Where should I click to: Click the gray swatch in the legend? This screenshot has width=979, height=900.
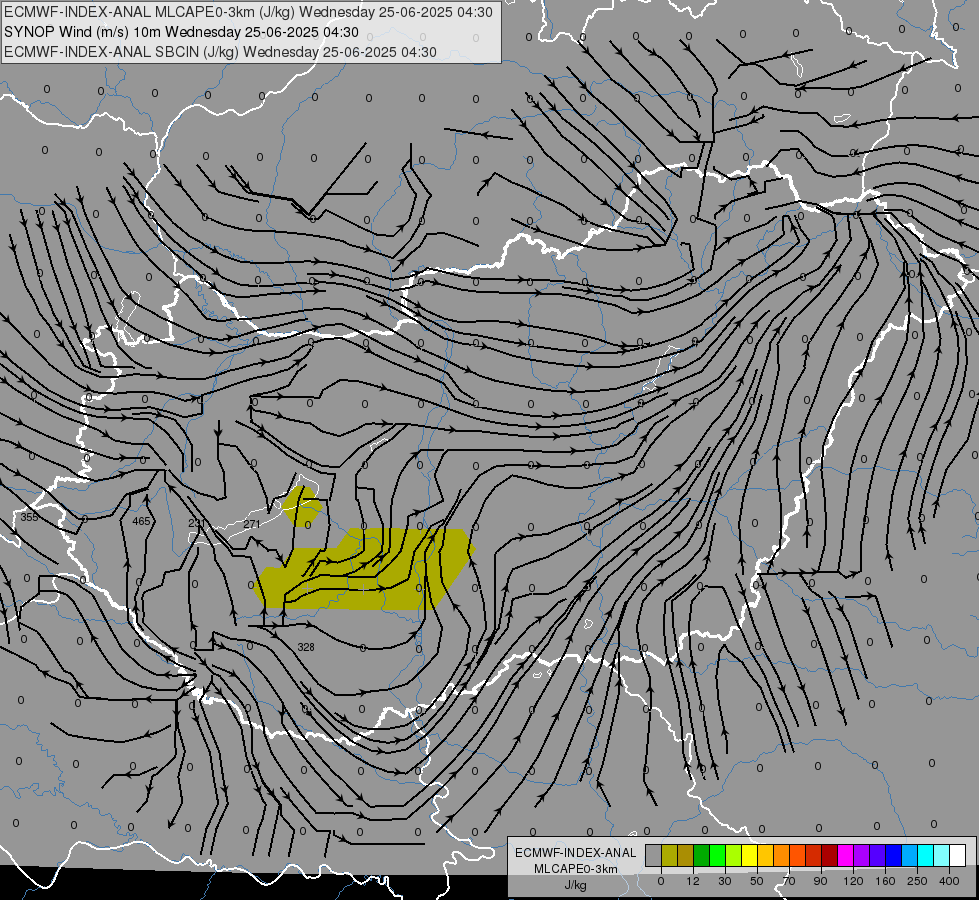(x=654, y=855)
